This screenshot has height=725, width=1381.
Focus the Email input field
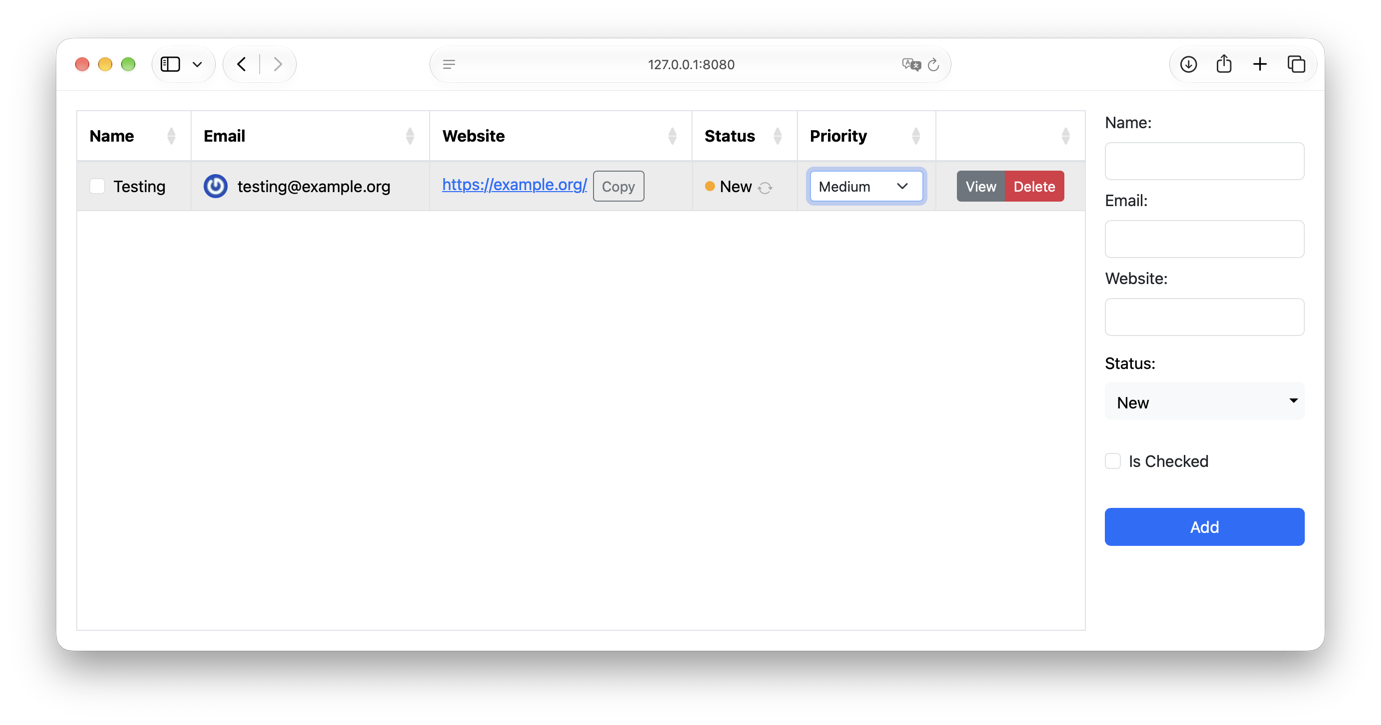coord(1204,239)
